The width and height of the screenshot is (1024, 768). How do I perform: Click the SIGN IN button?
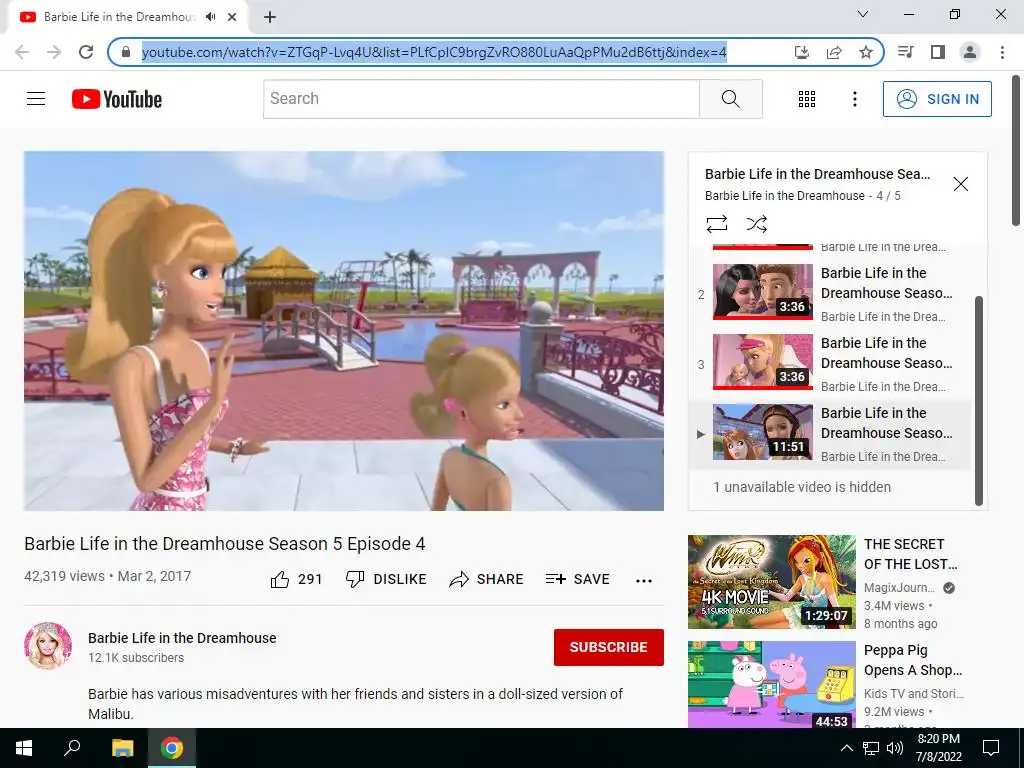[x=937, y=99]
